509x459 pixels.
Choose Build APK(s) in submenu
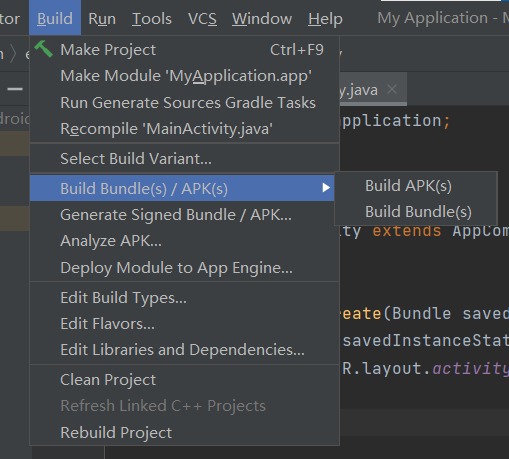coord(416,186)
